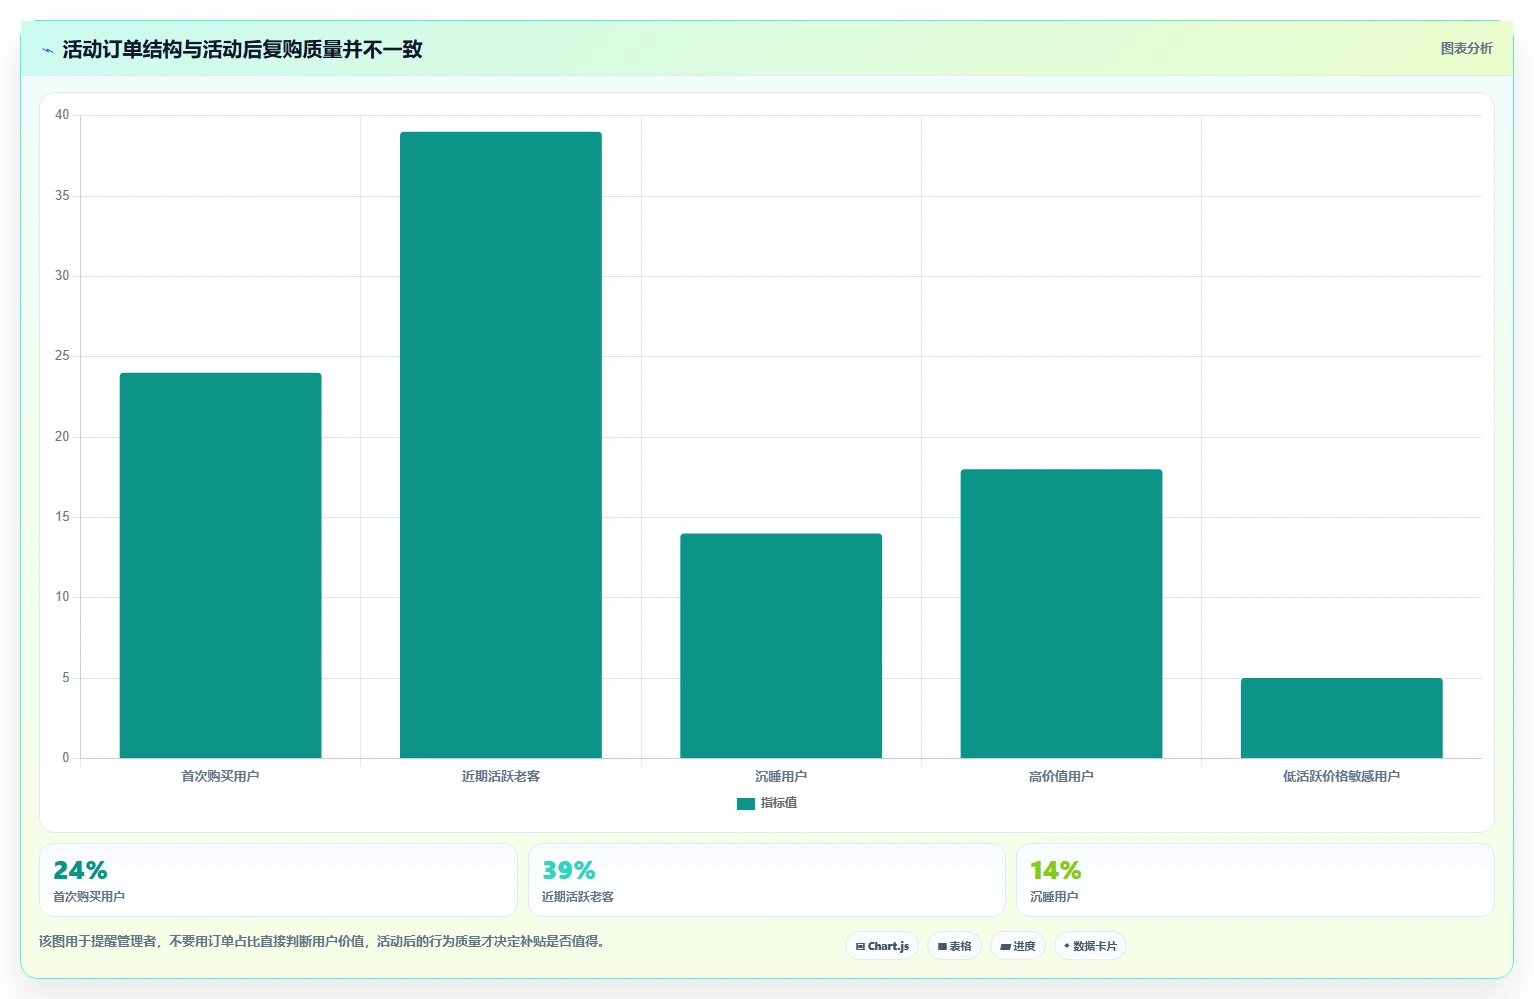The width and height of the screenshot is (1534, 999).
Task: Select the 沉睡用户 bar in the chart
Action: 781,646
